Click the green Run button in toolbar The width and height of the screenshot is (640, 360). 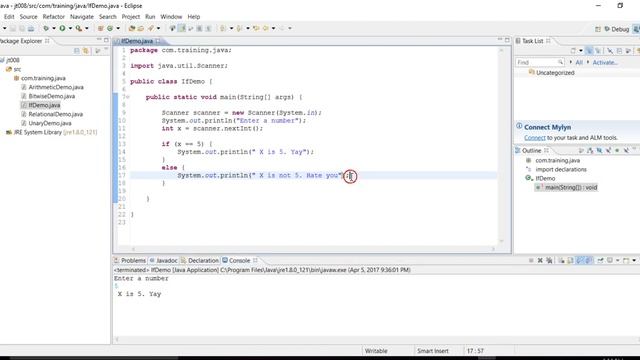(x=62, y=28)
